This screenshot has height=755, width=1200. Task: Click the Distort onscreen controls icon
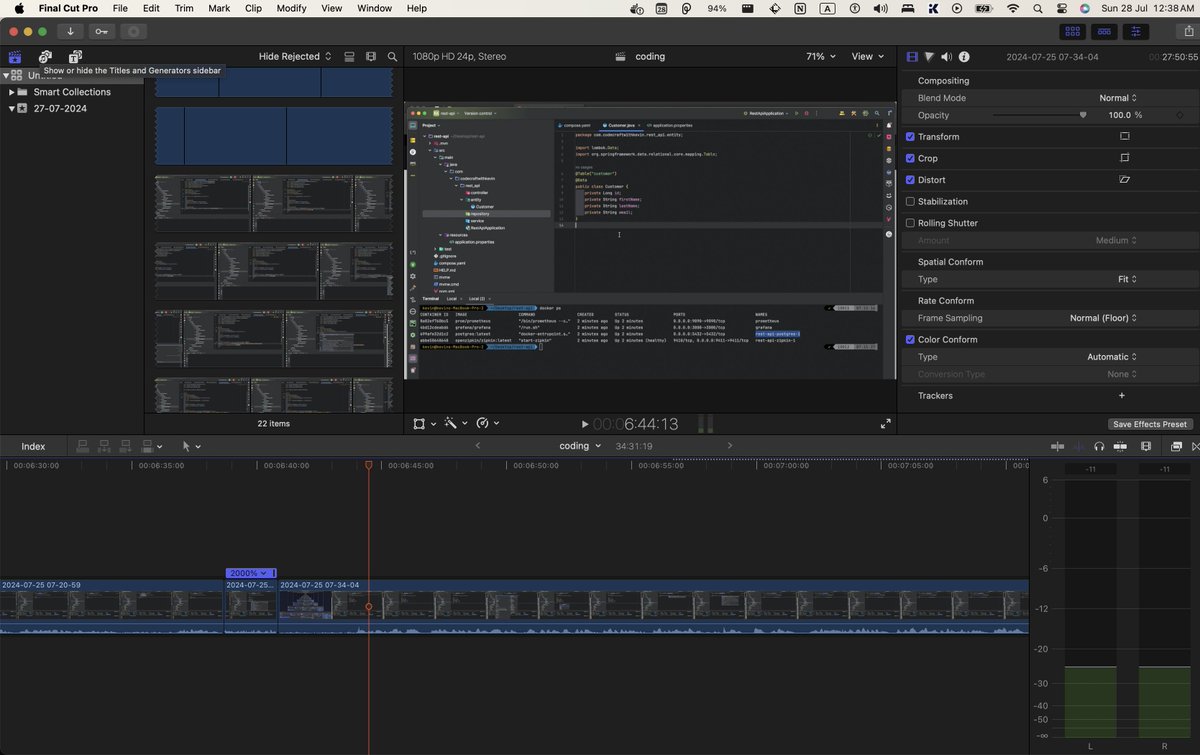pyautogui.click(x=1125, y=180)
